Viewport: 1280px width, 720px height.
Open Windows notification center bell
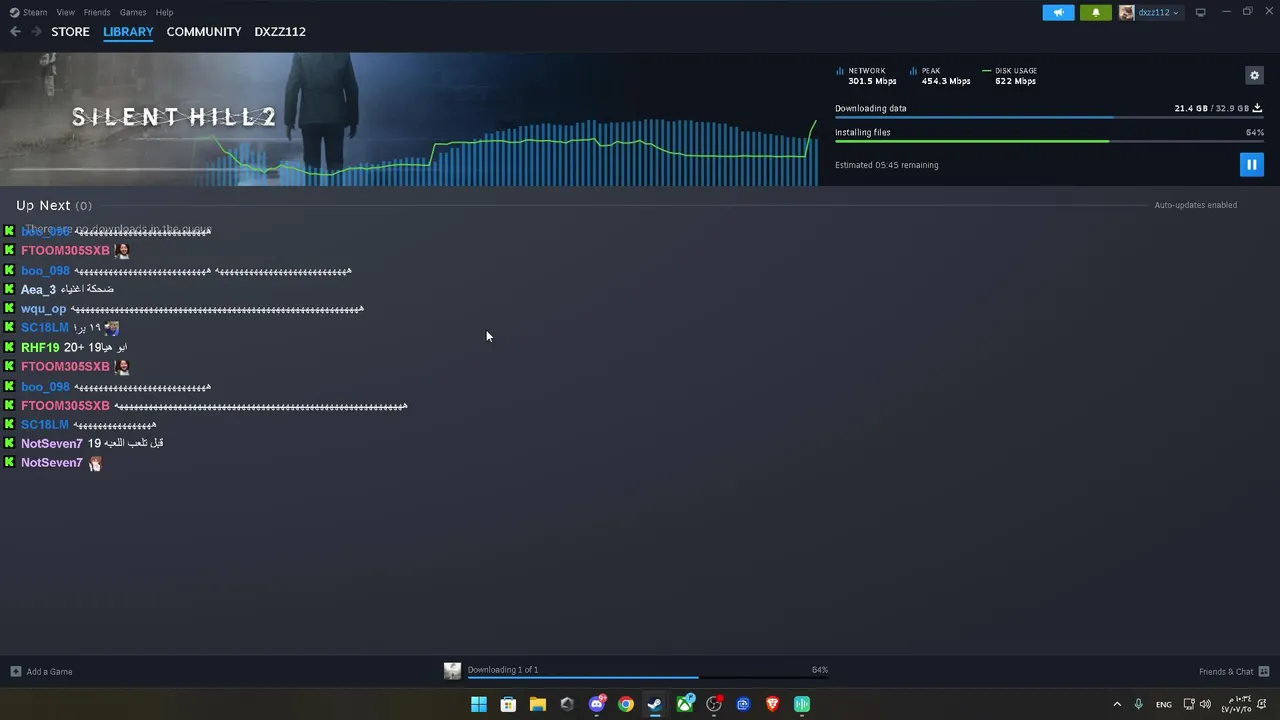[1264, 704]
